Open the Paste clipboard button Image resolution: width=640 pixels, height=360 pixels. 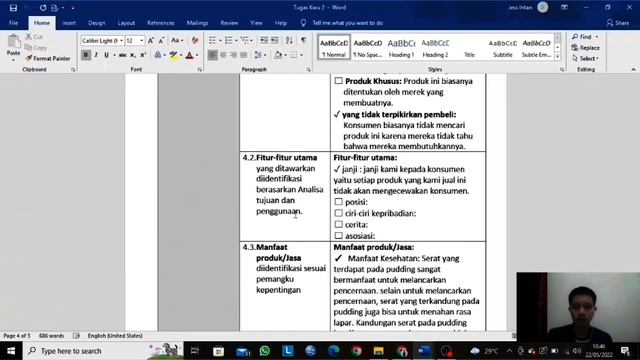13,46
